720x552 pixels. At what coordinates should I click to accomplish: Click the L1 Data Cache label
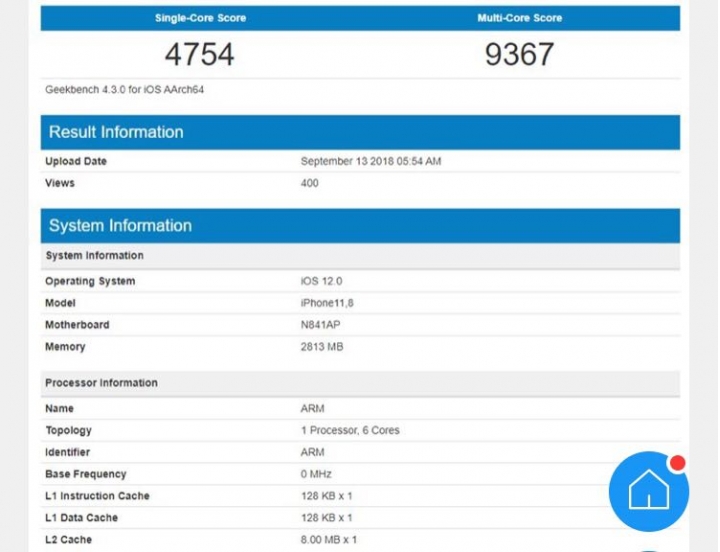point(81,518)
